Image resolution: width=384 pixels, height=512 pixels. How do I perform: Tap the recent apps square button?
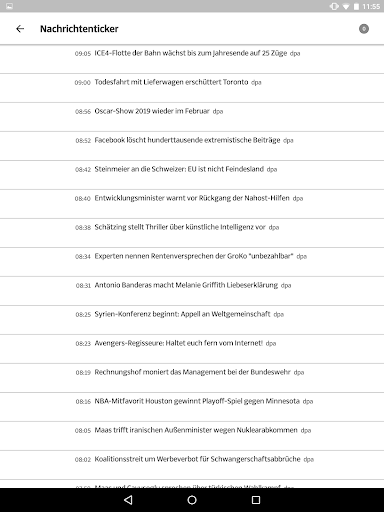click(x=256, y=500)
